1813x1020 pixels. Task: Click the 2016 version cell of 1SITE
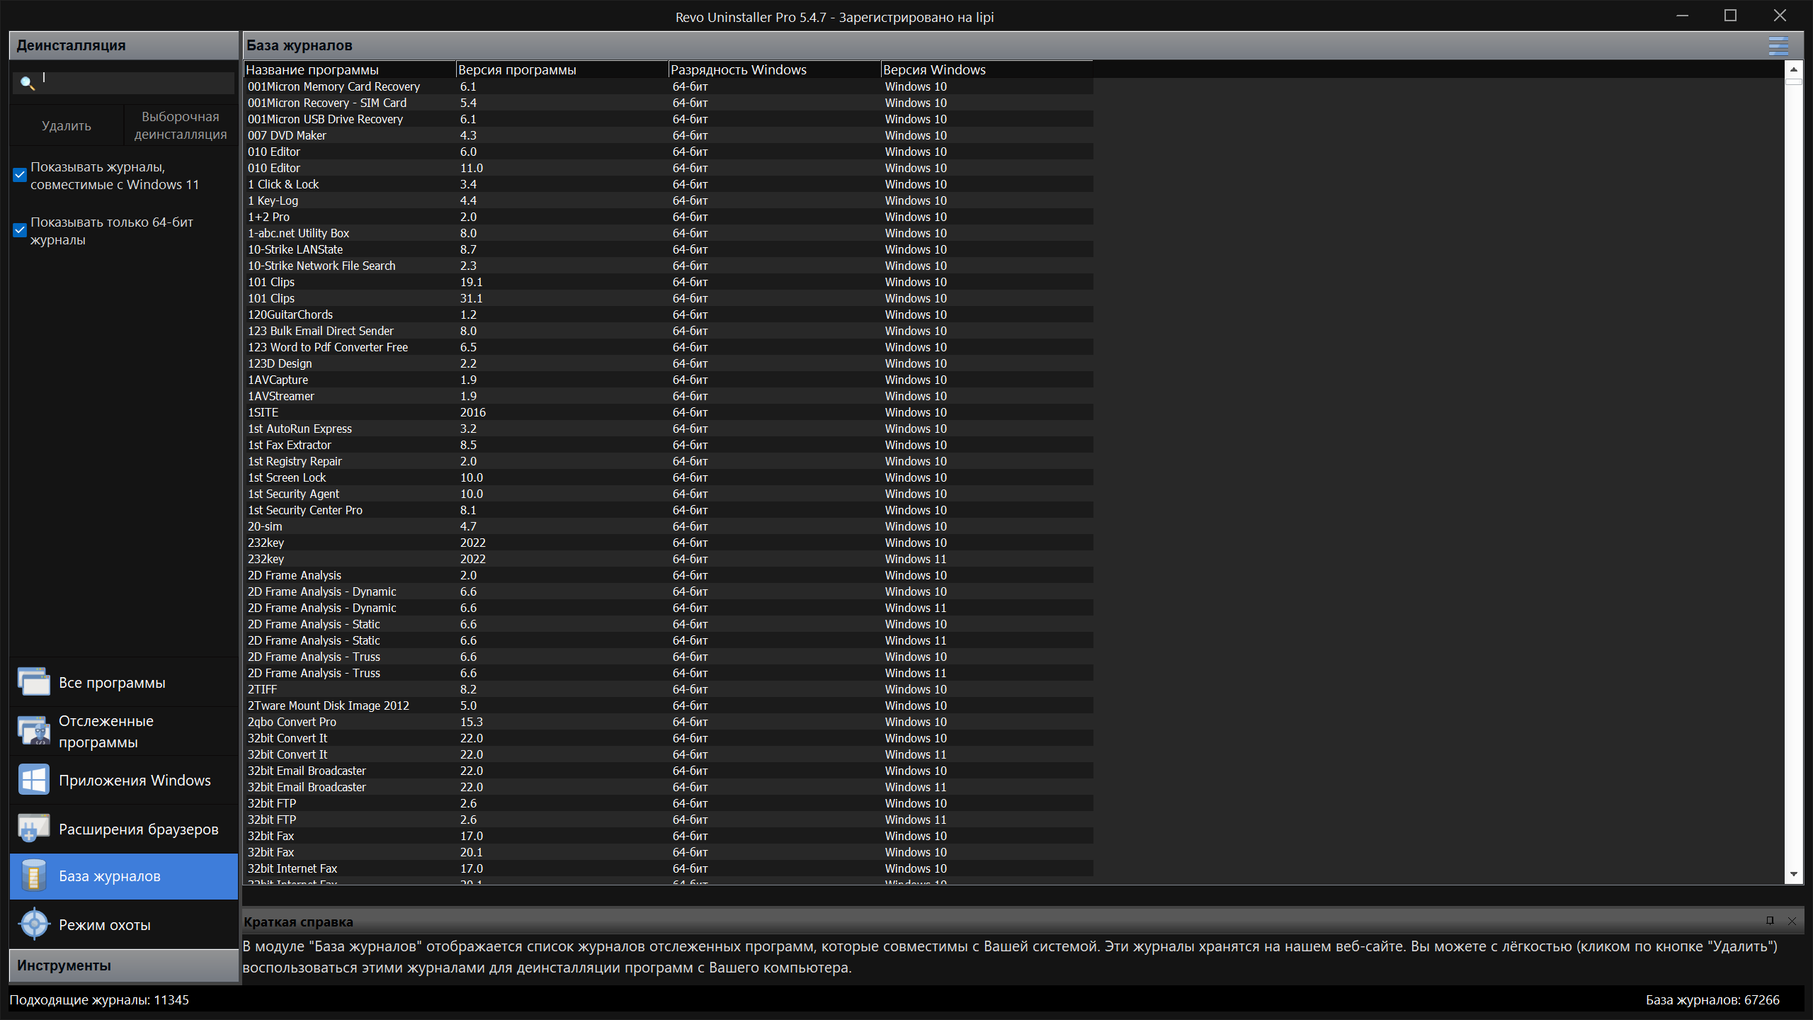pos(473,413)
